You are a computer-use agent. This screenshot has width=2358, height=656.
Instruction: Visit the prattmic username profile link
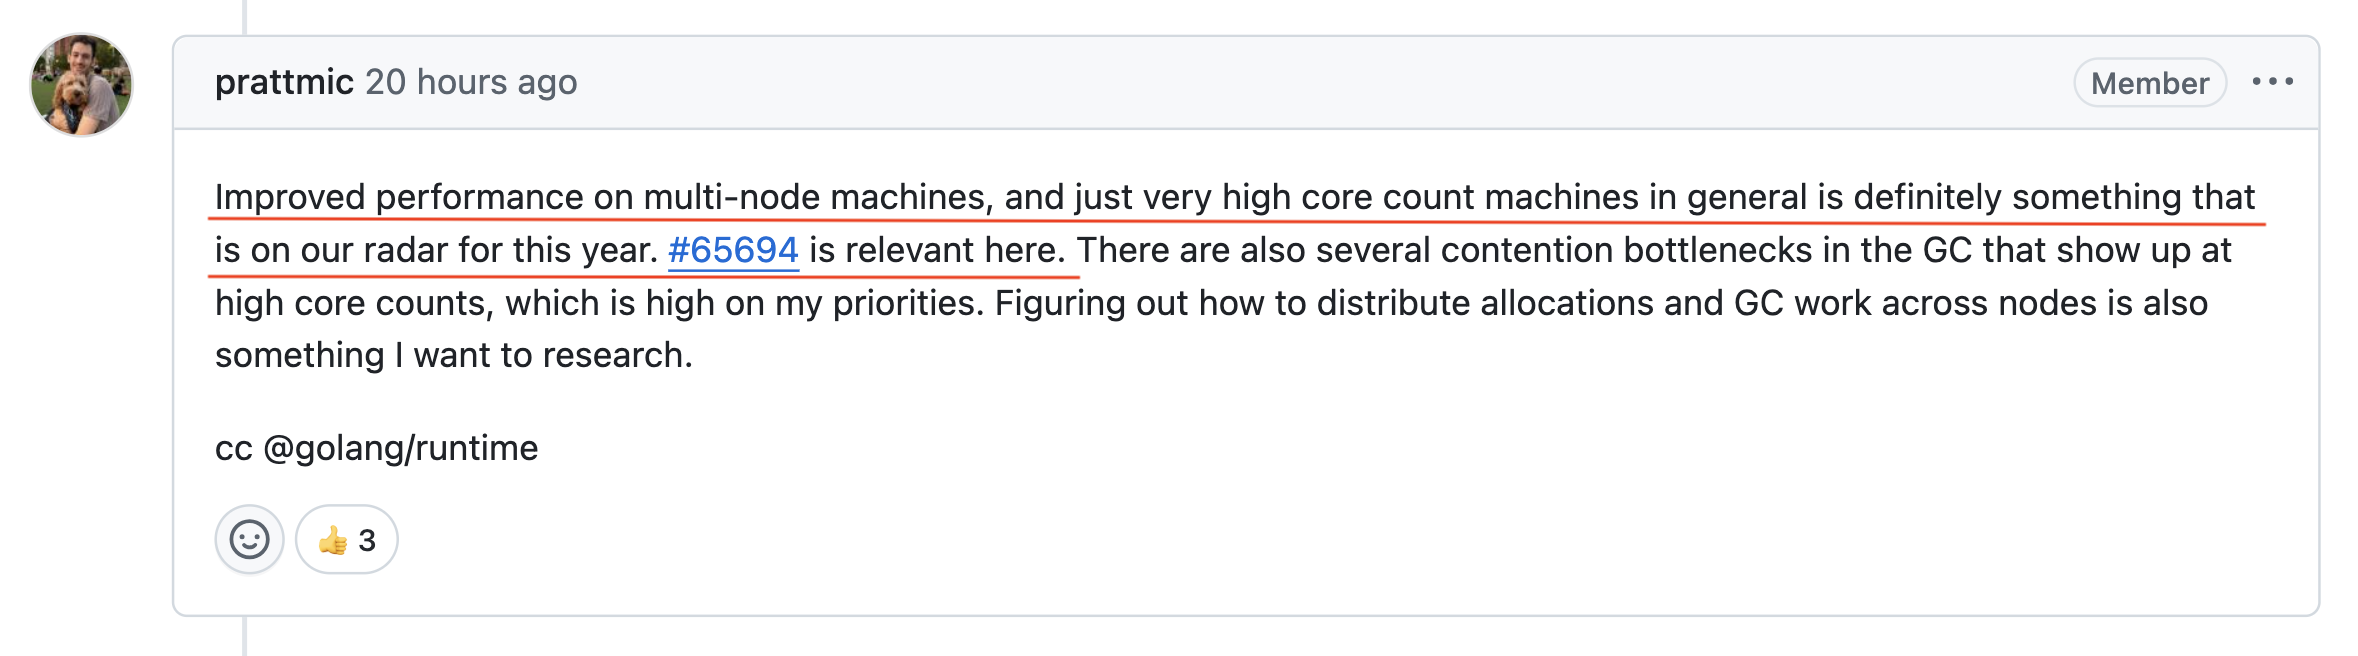284,82
